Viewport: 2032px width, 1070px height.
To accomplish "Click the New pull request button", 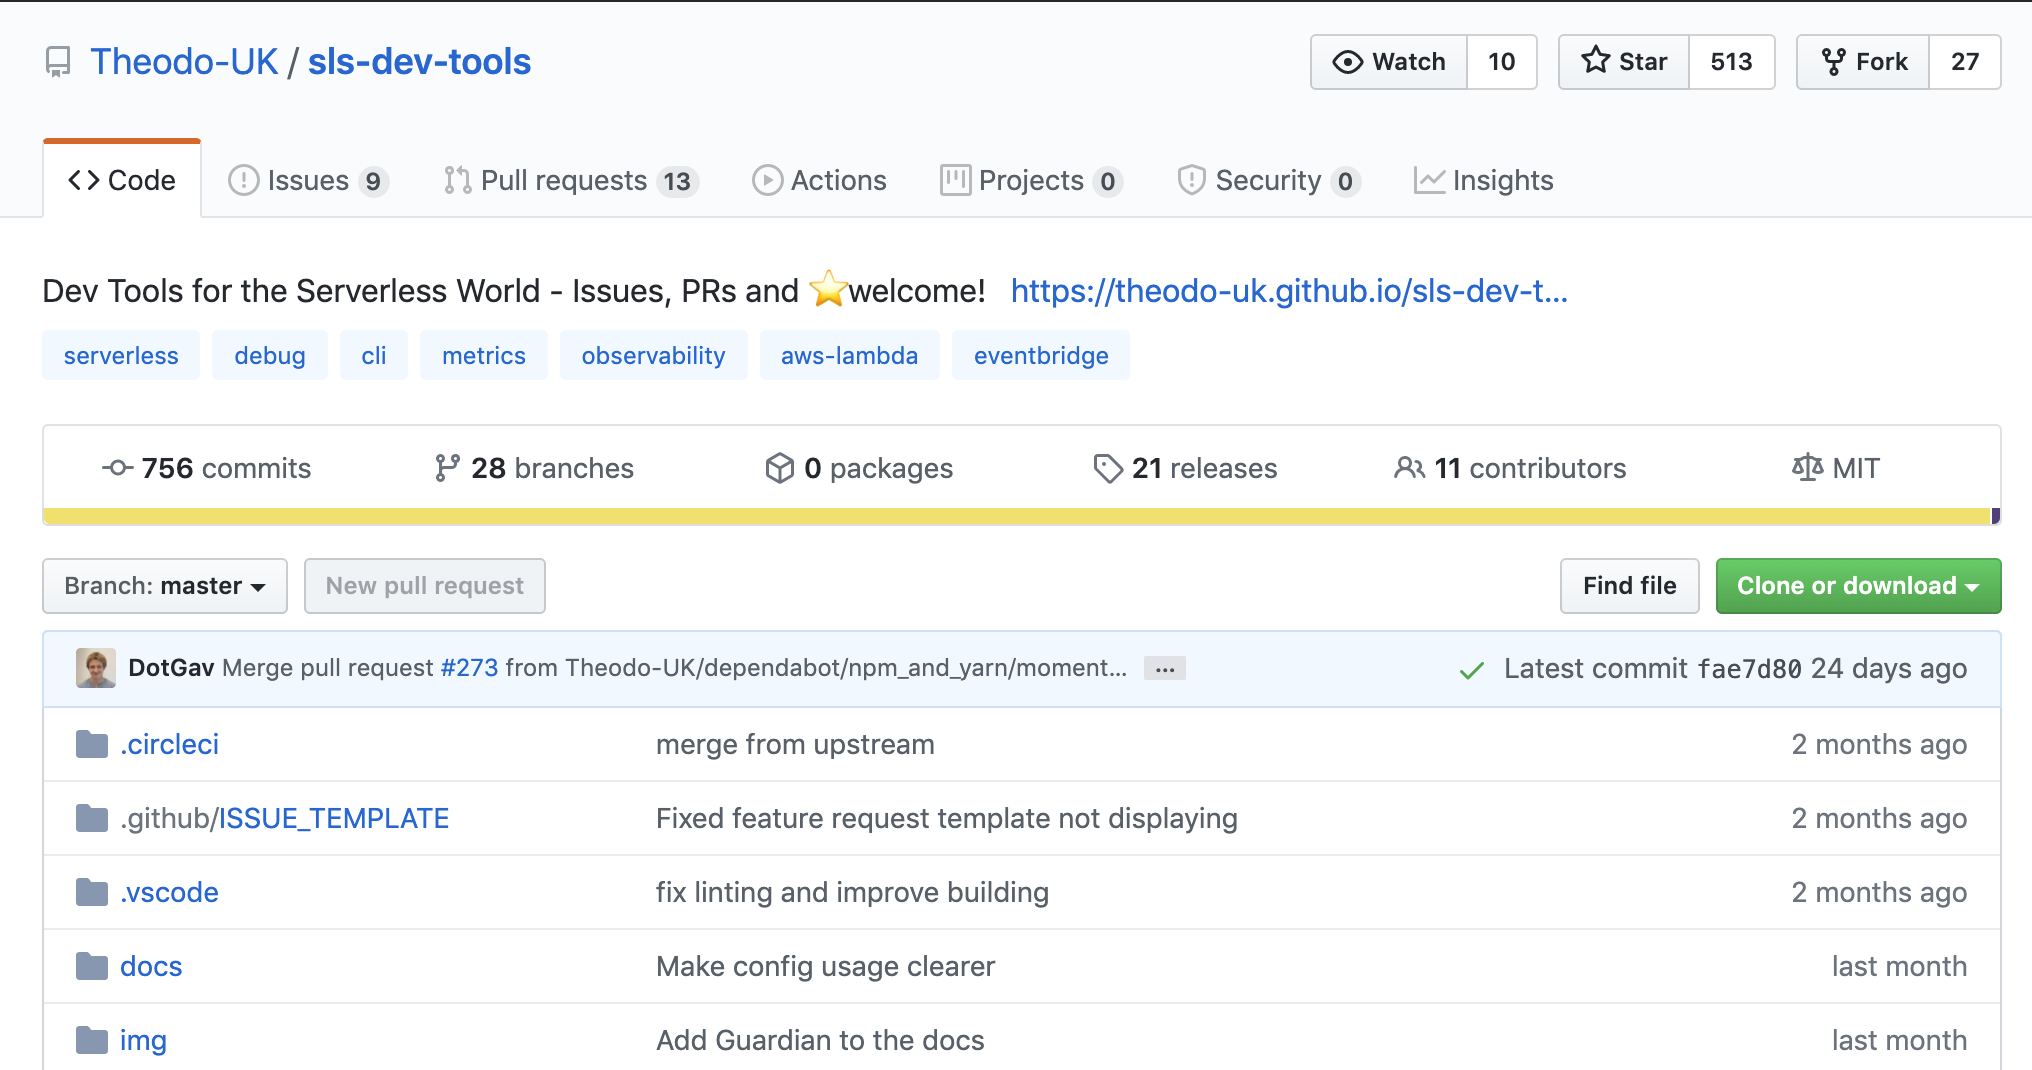I will point(425,586).
